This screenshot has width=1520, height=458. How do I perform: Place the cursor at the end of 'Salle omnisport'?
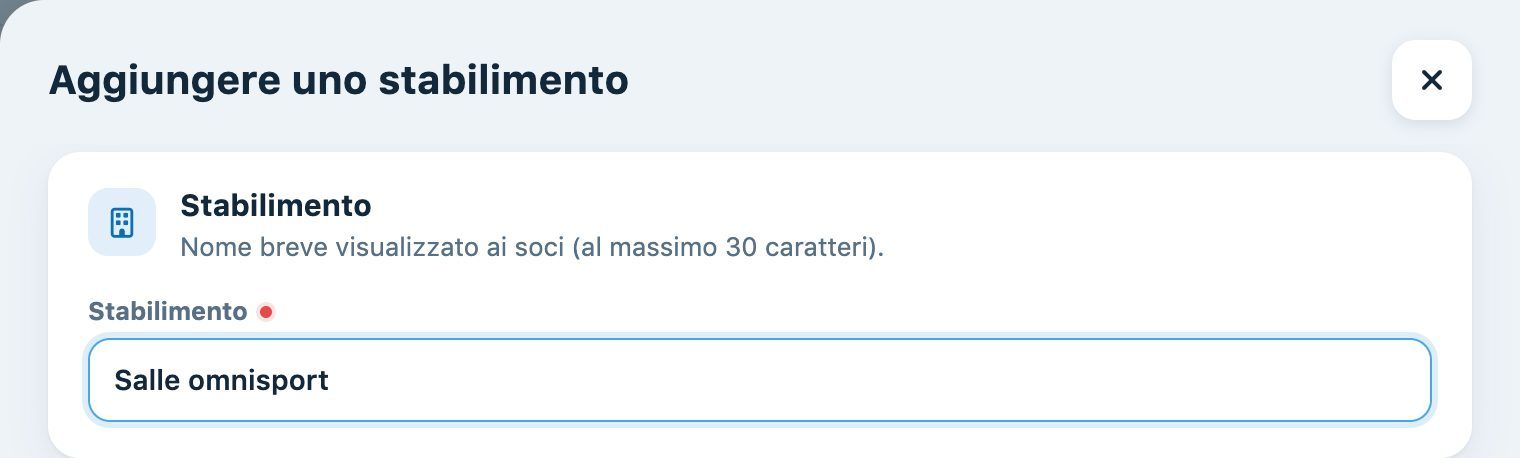pyautogui.click(x=331, y=380)
